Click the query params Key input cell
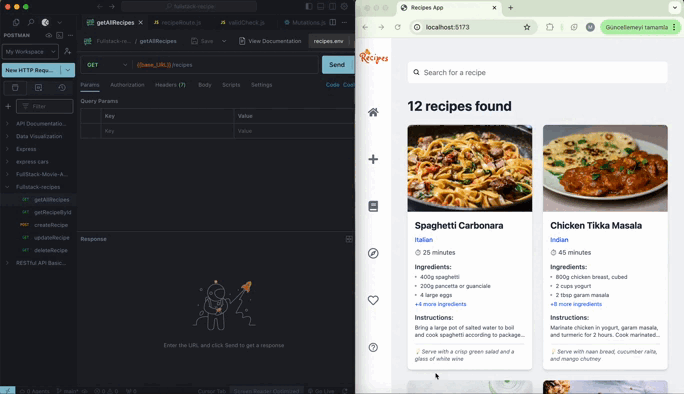684x394 pixels. click(167, 131)
